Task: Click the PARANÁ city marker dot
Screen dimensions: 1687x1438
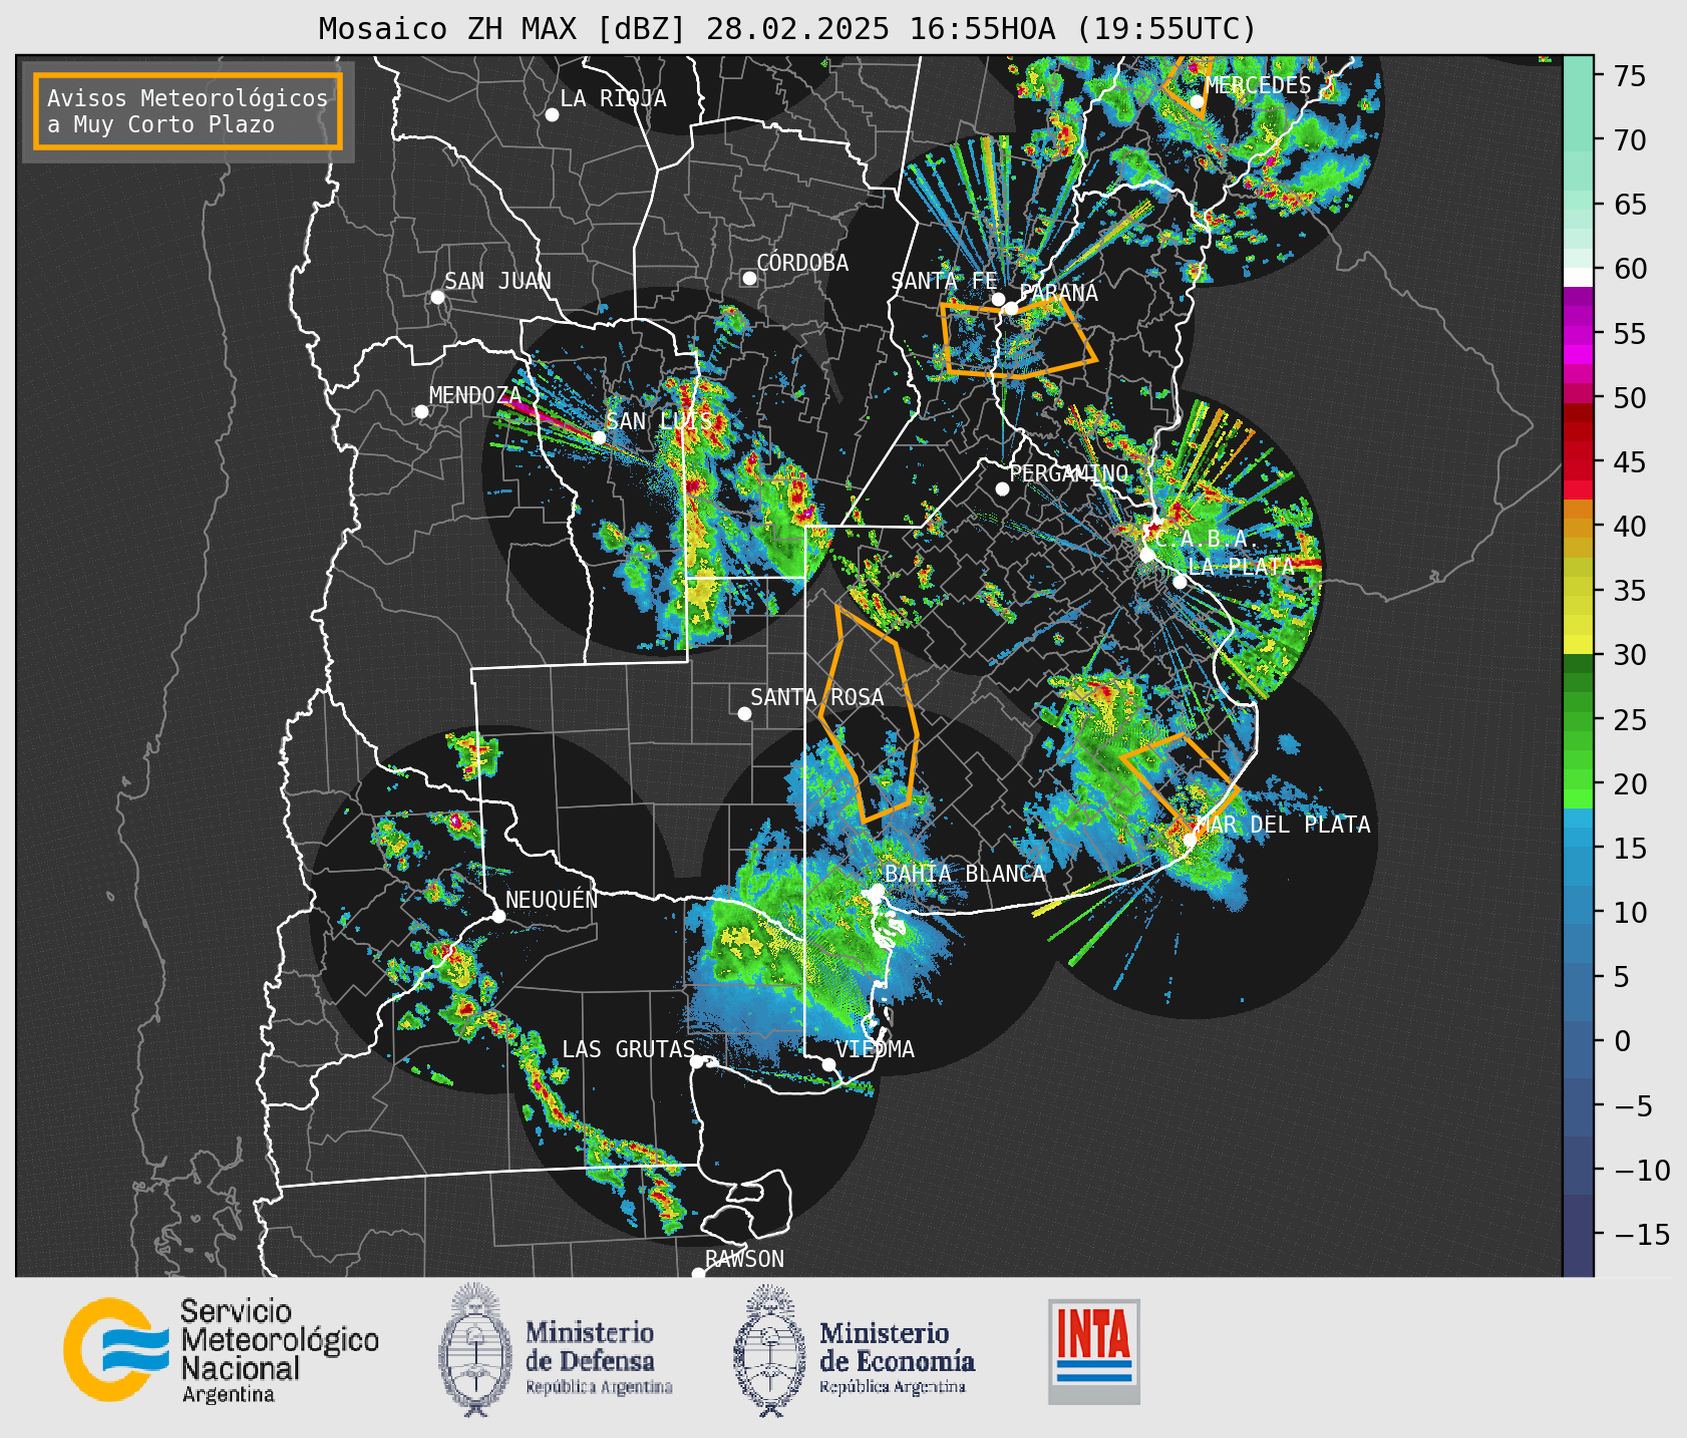Action: (1011, 308)
